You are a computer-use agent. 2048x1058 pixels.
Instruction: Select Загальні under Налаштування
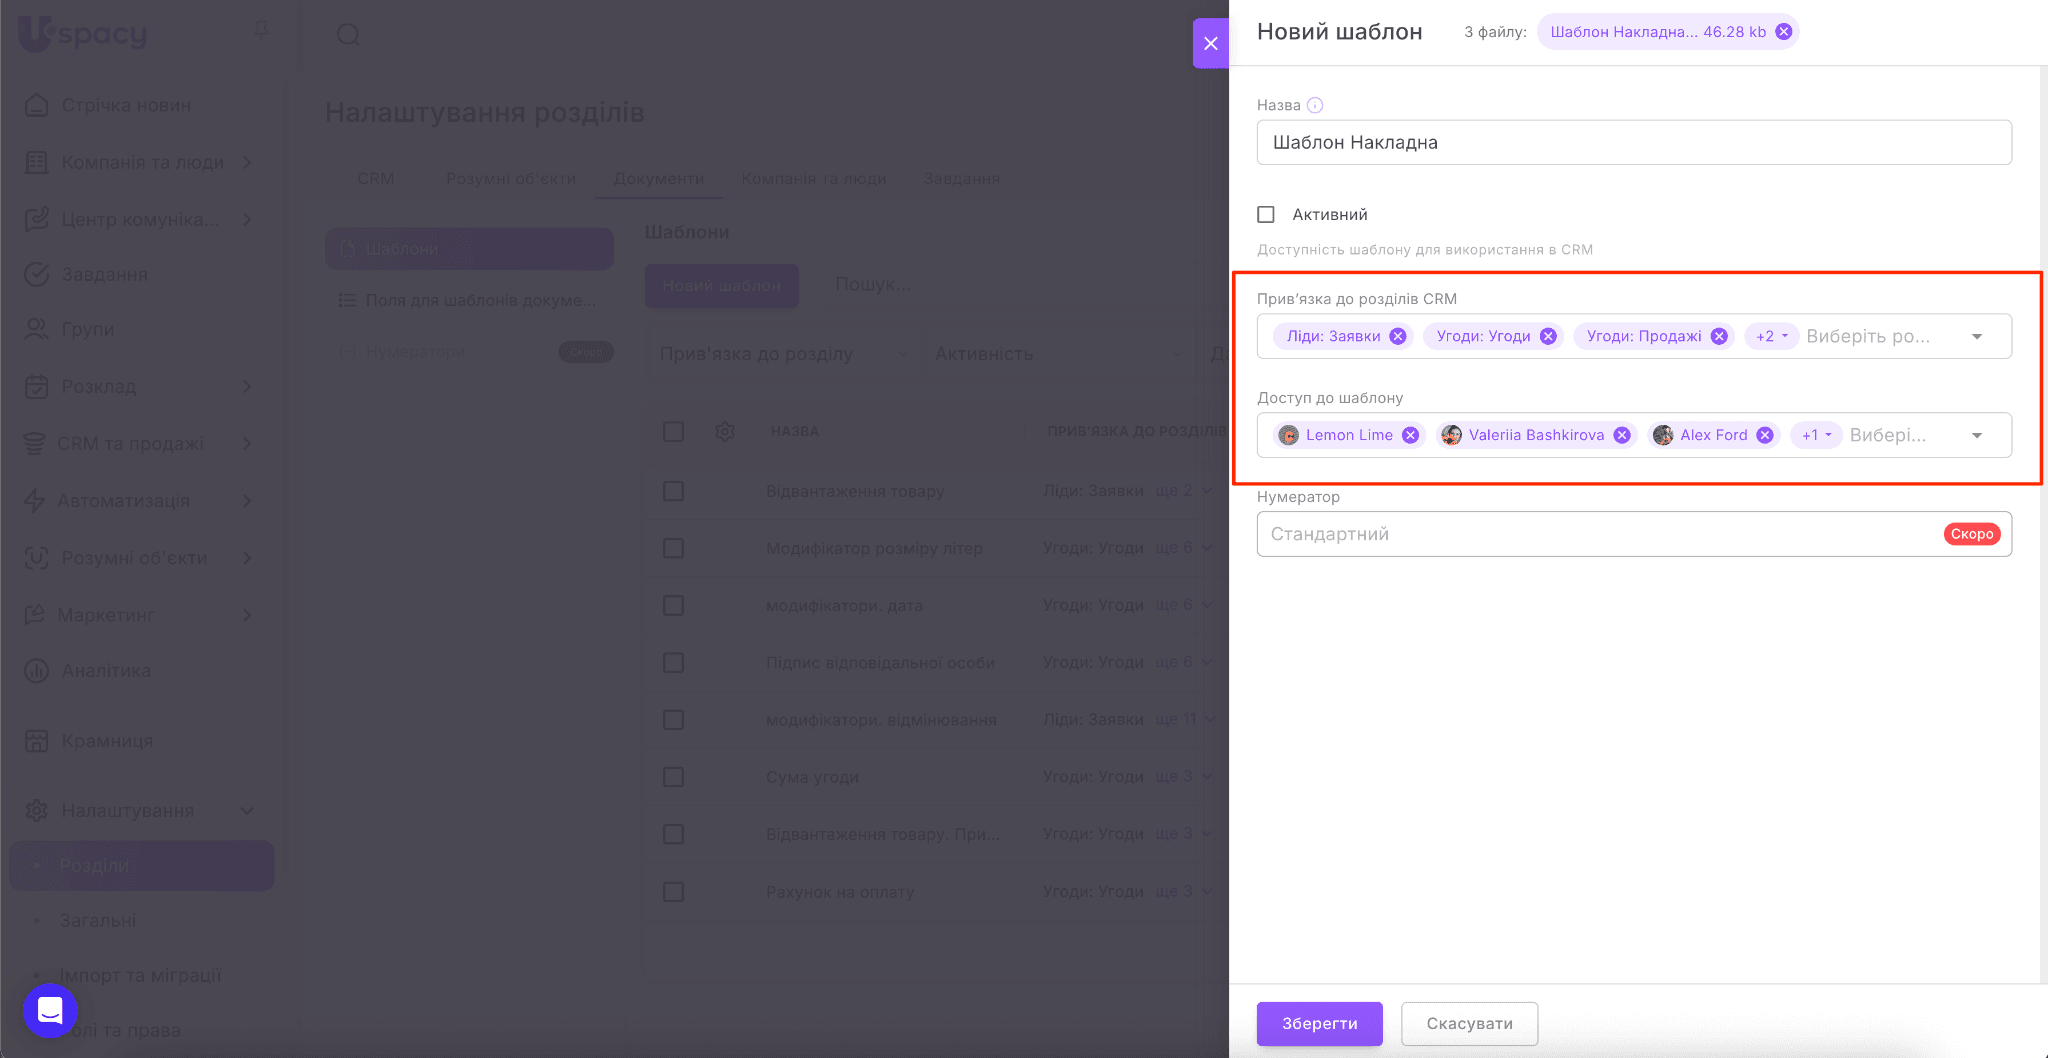pos(98,920)
